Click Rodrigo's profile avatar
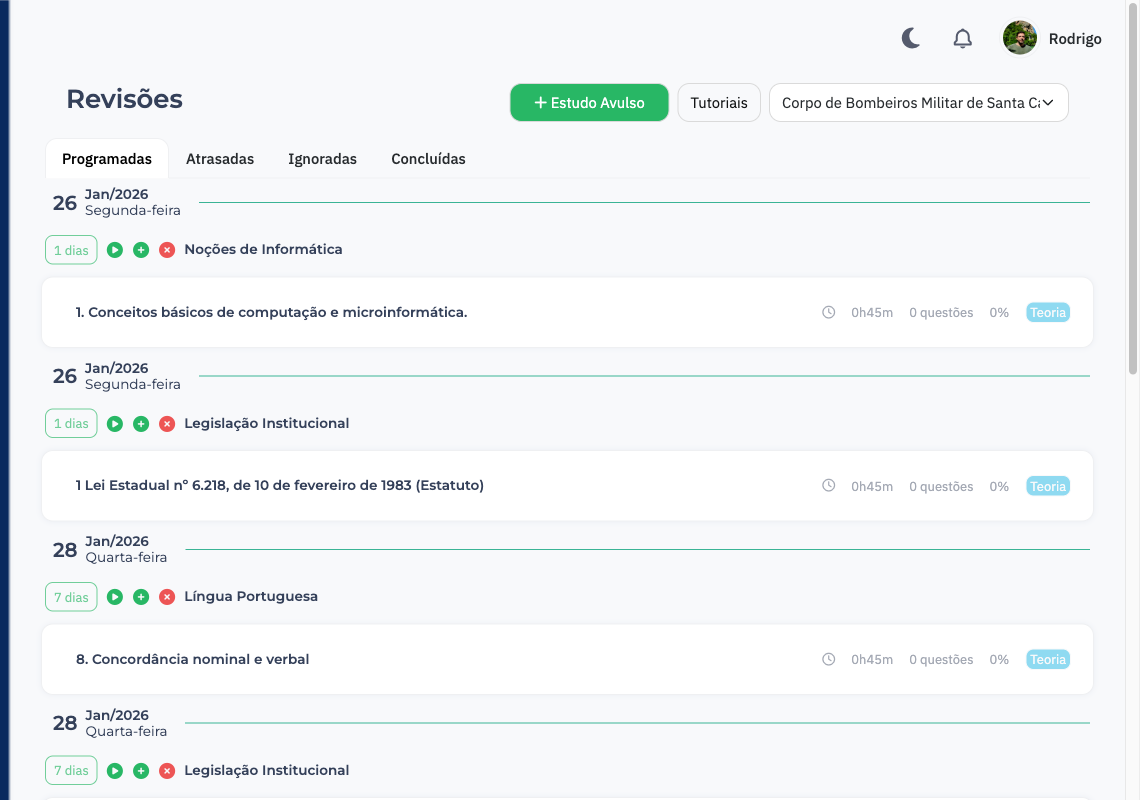This screenshot has height=800, width=1140. pyautogui.click(x=1020, y=39)
